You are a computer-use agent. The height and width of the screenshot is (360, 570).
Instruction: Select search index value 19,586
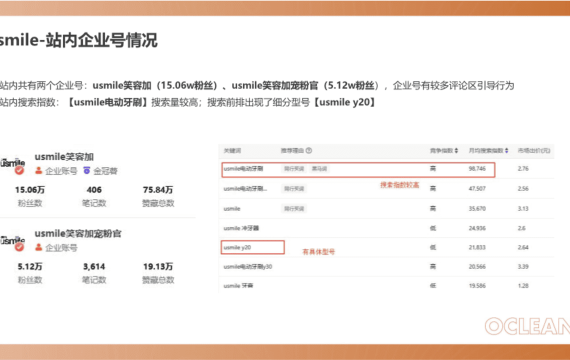[x=477, y=286]
